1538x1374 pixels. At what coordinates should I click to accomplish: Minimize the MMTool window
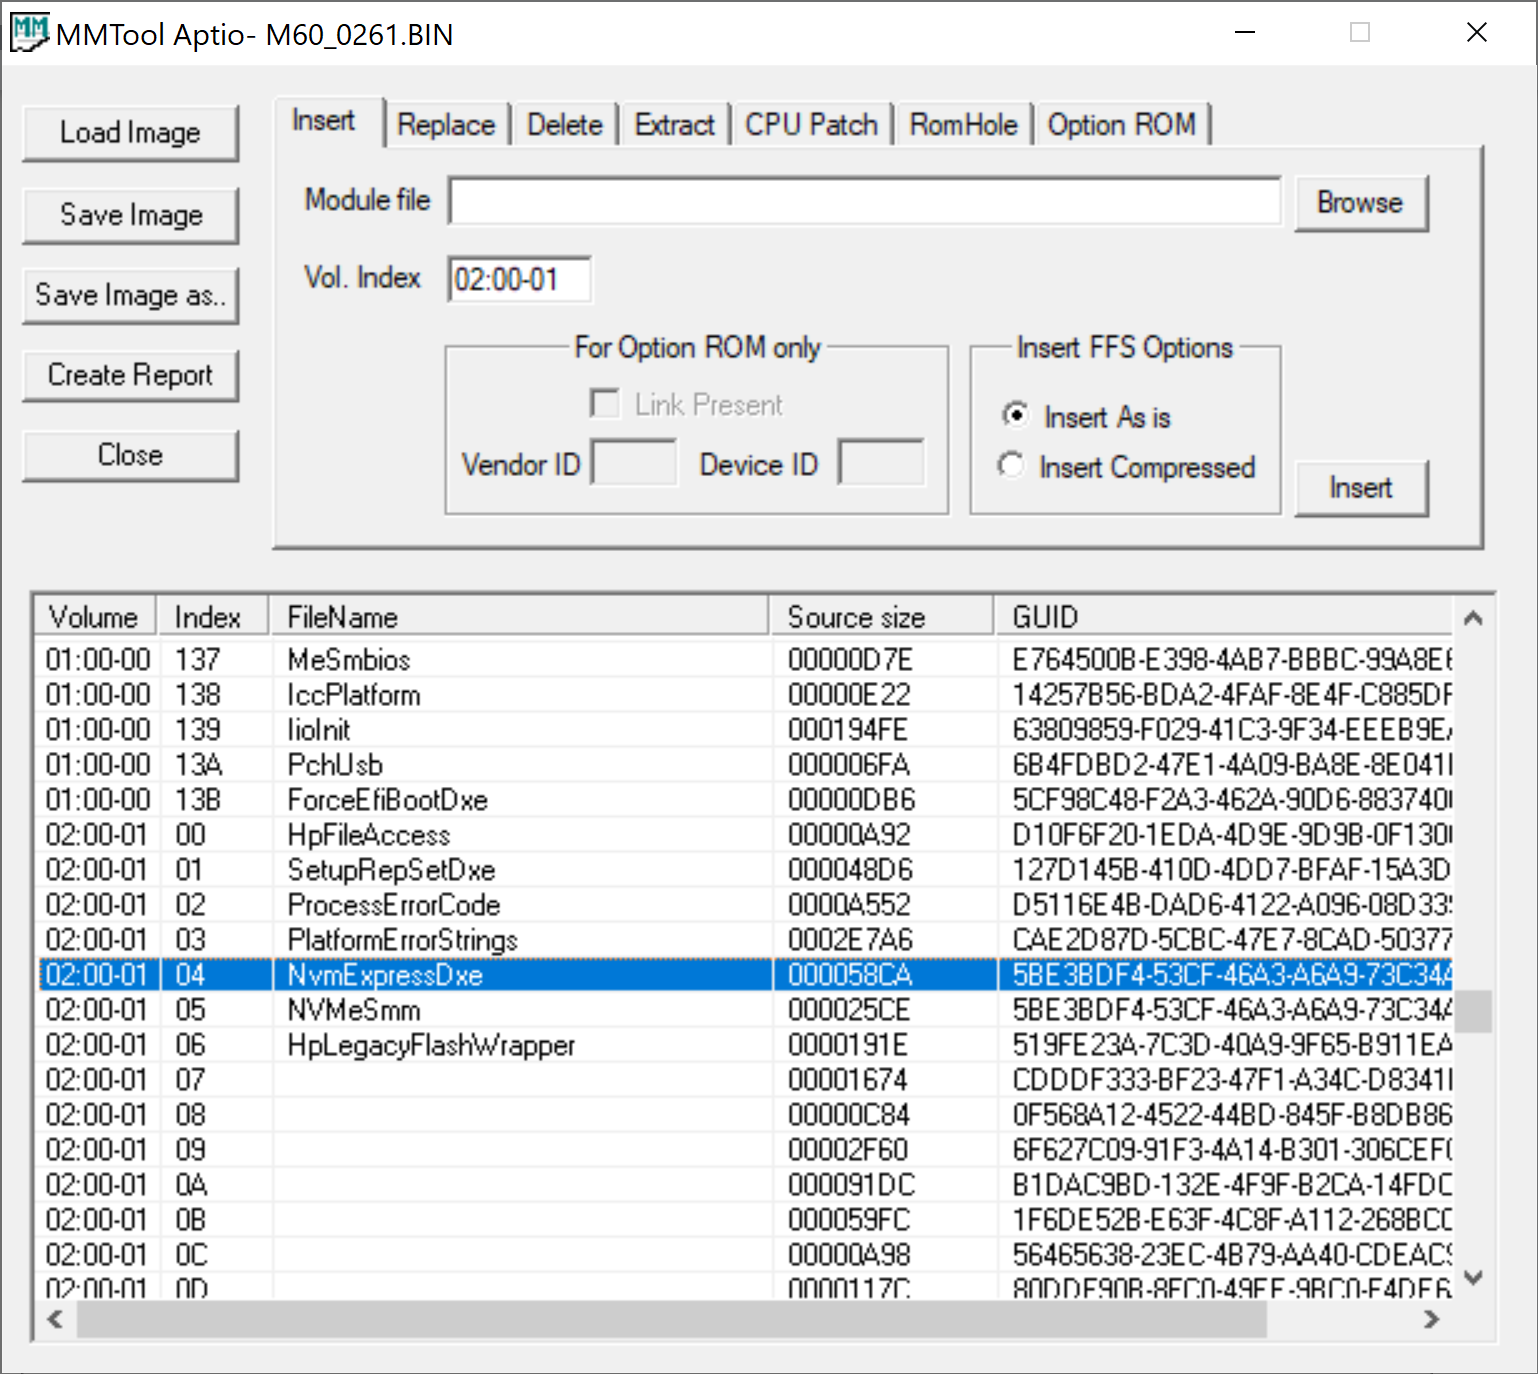tap(1245, 33)
